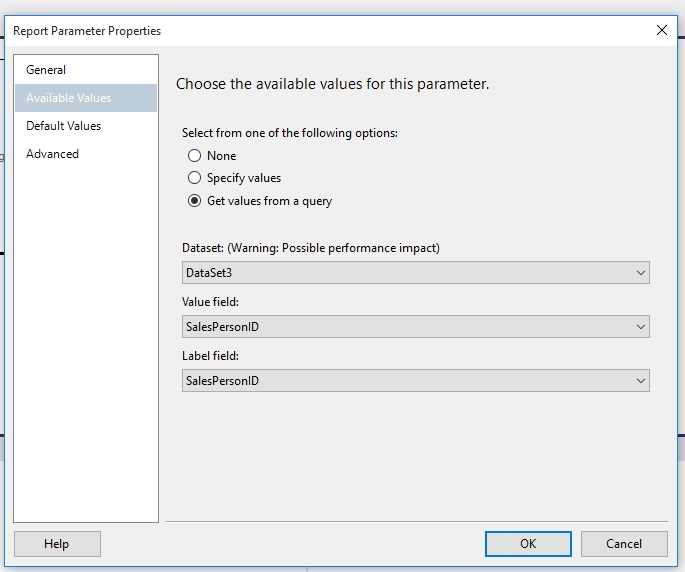Switch to the Default Values page

pyautogui.click(x=63, y=126)
